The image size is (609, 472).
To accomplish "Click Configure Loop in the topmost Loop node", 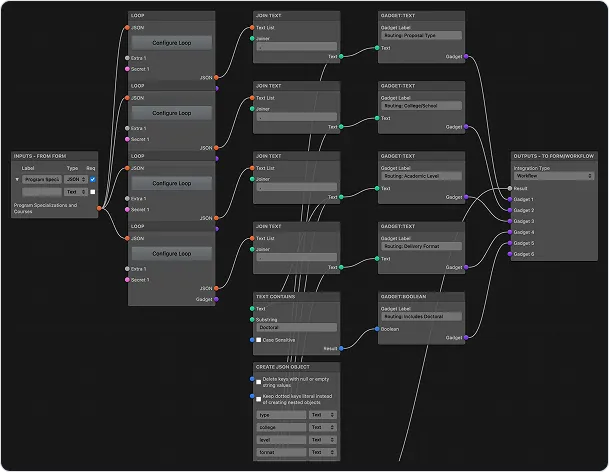I will pyautogui.click(x=172, y=43).
